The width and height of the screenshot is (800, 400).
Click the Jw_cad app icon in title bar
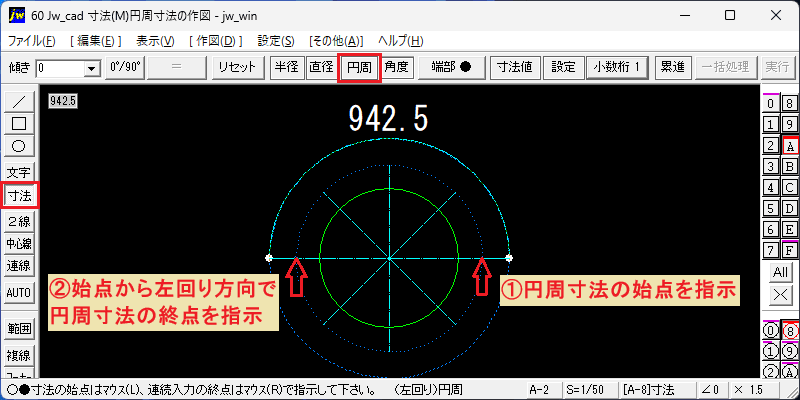coord(17,15)
